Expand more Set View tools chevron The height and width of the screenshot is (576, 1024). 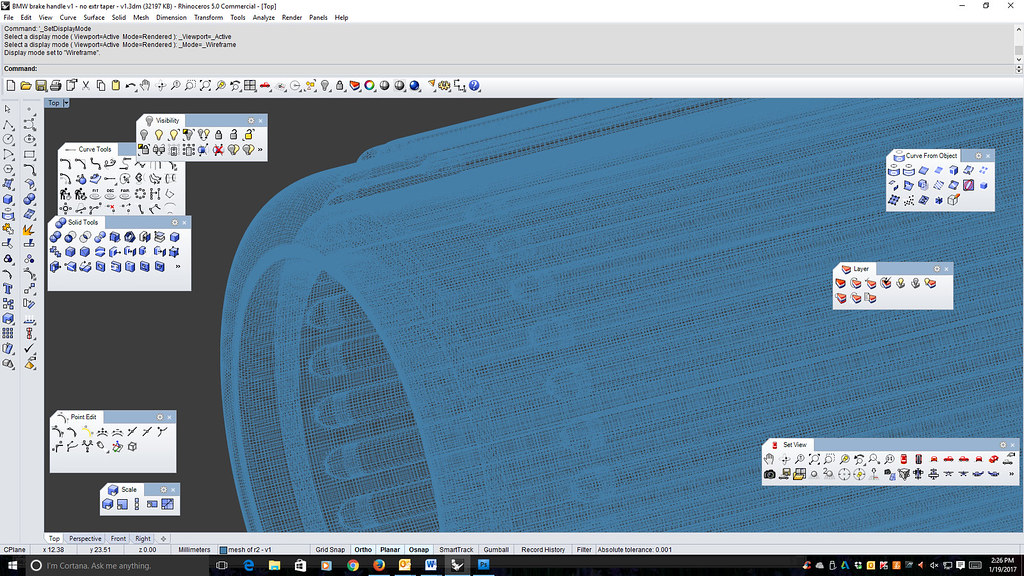pos(1012,474)
